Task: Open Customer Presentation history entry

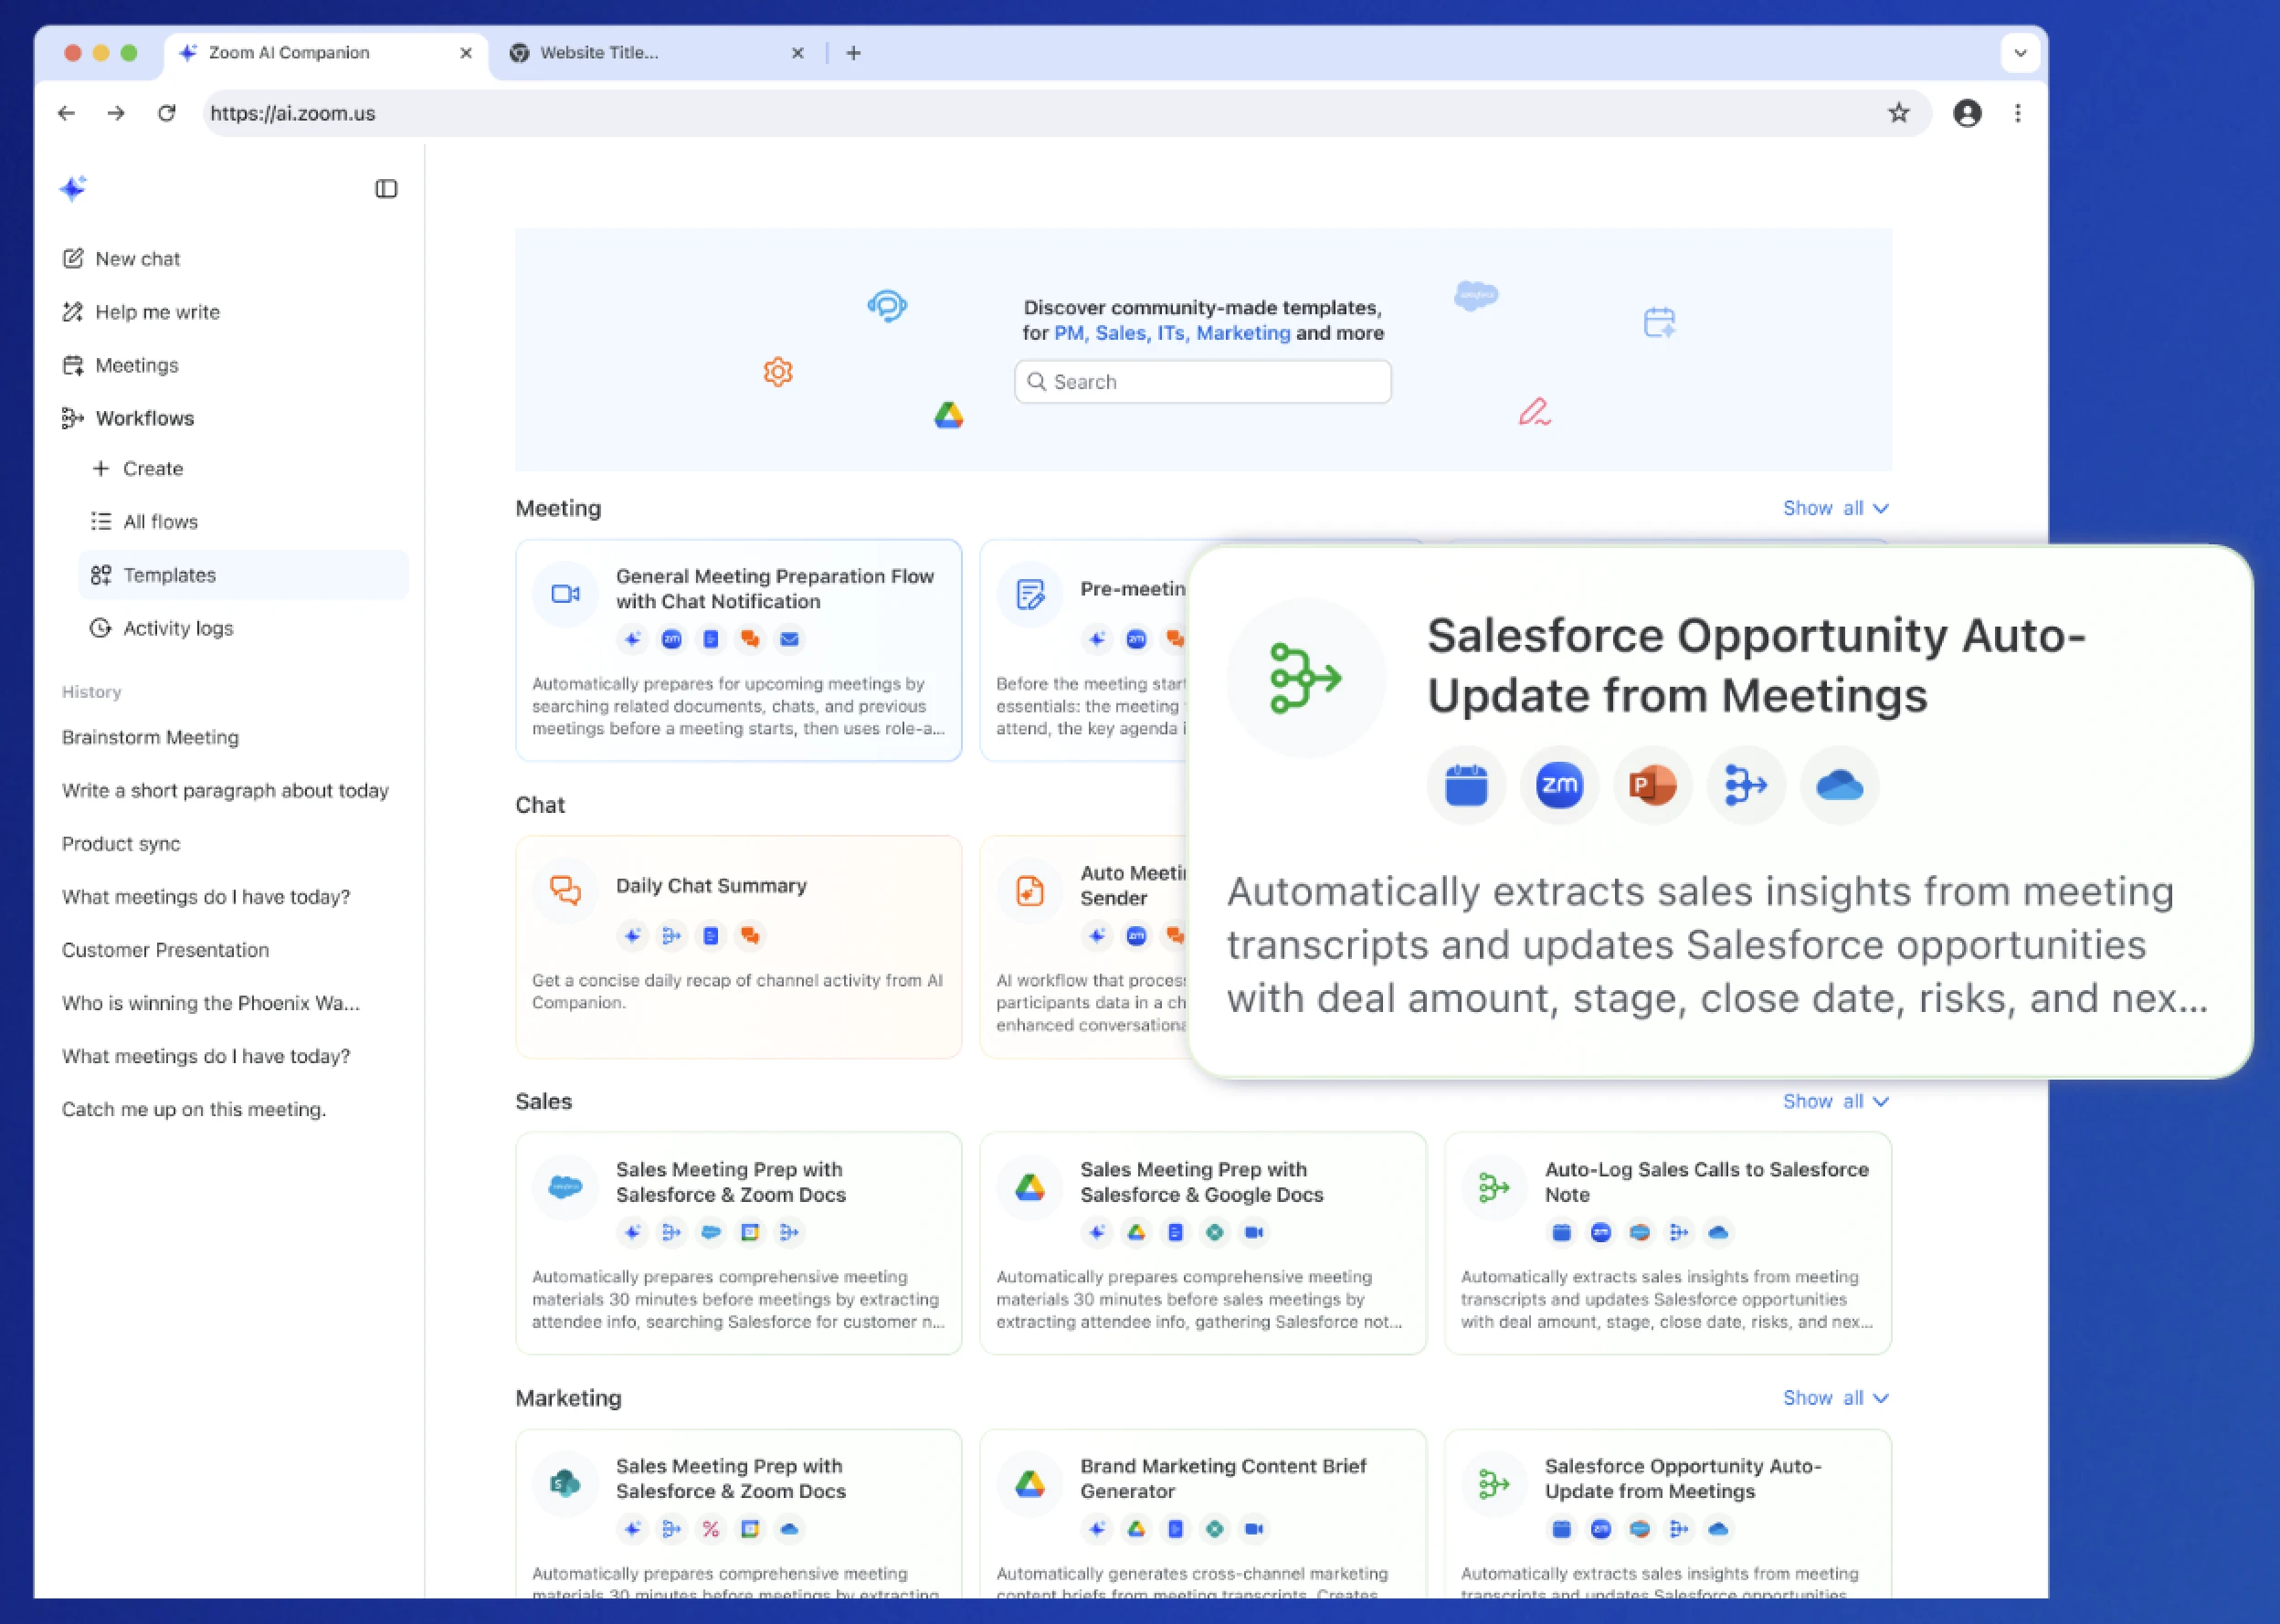Action: coord(165,950)
